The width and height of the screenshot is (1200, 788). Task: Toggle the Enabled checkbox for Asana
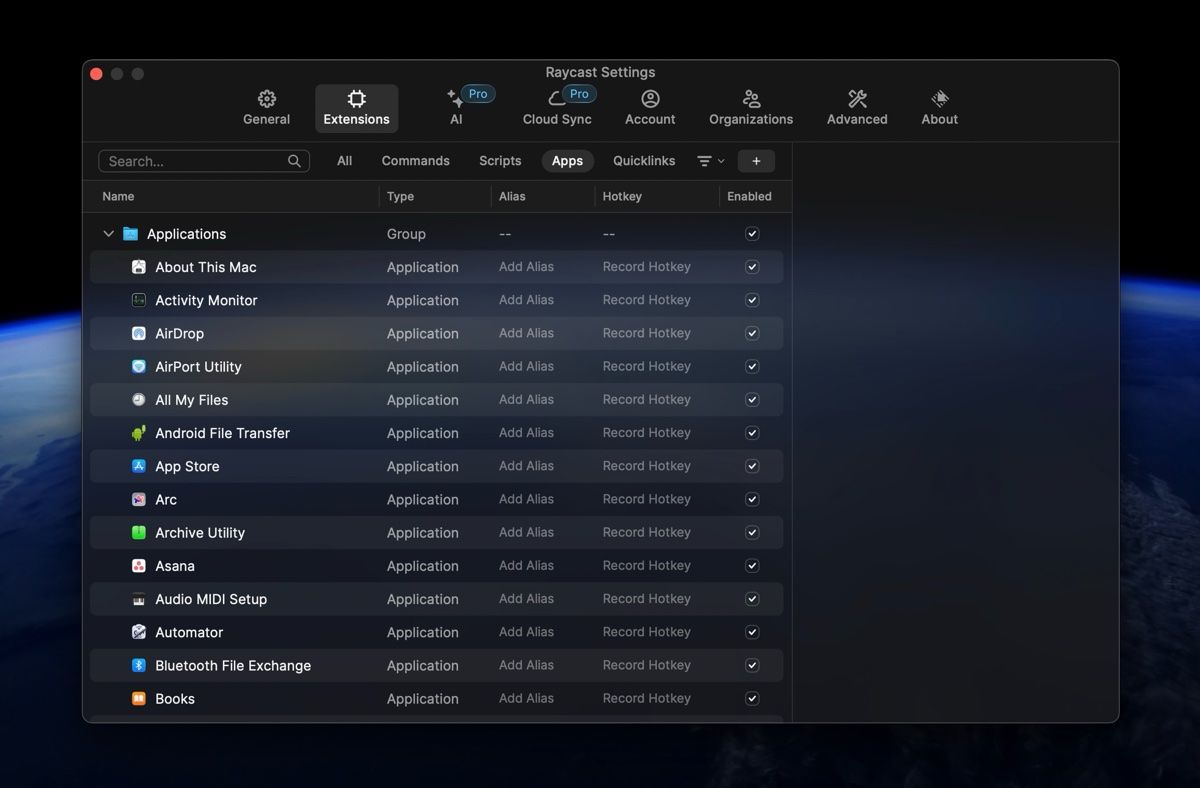pos(752,566)
